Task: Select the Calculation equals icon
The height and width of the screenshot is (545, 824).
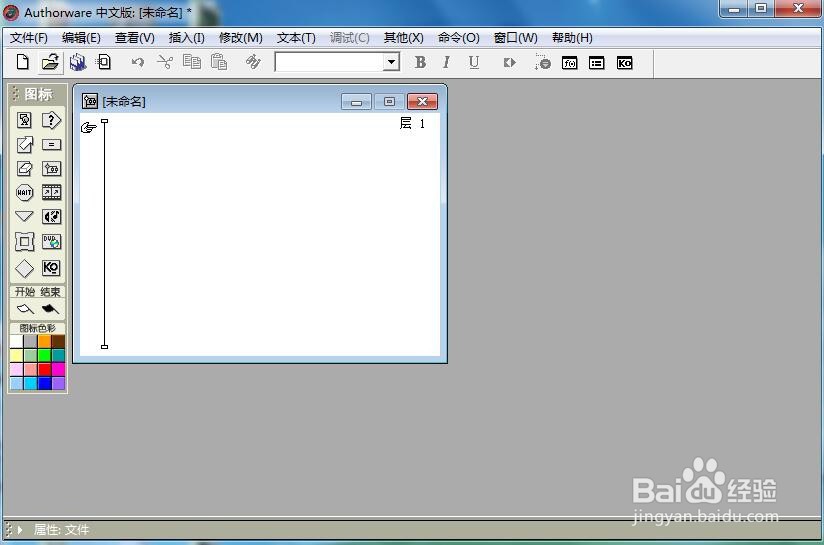Action: tap(51, 145)
